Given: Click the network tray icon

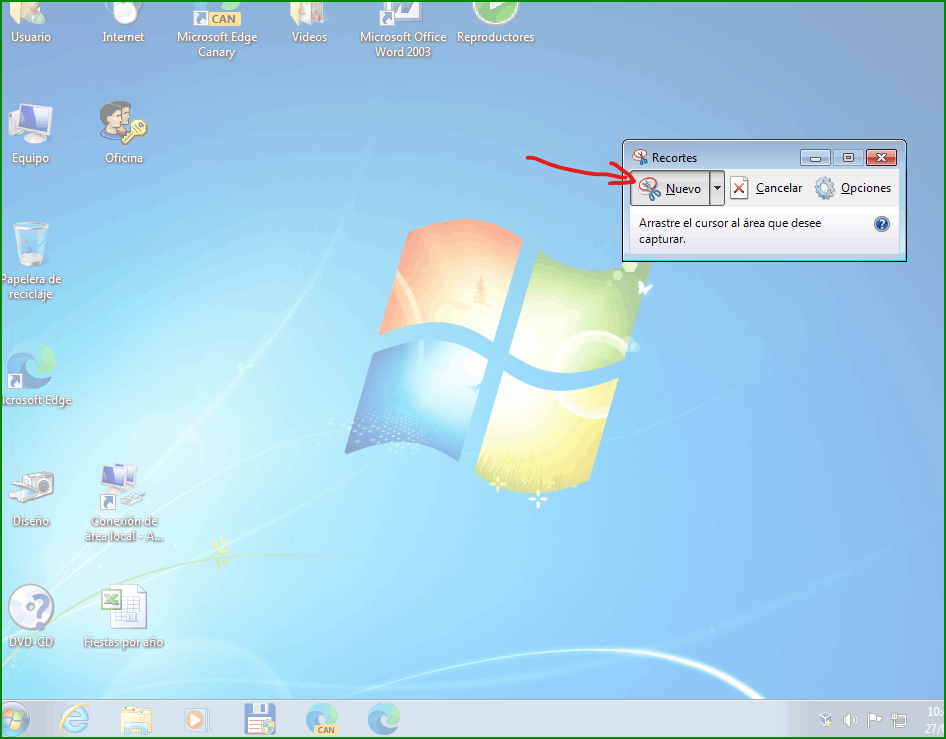Looking at the screenshot, I should pyautogui.click(x=899, y=720).
